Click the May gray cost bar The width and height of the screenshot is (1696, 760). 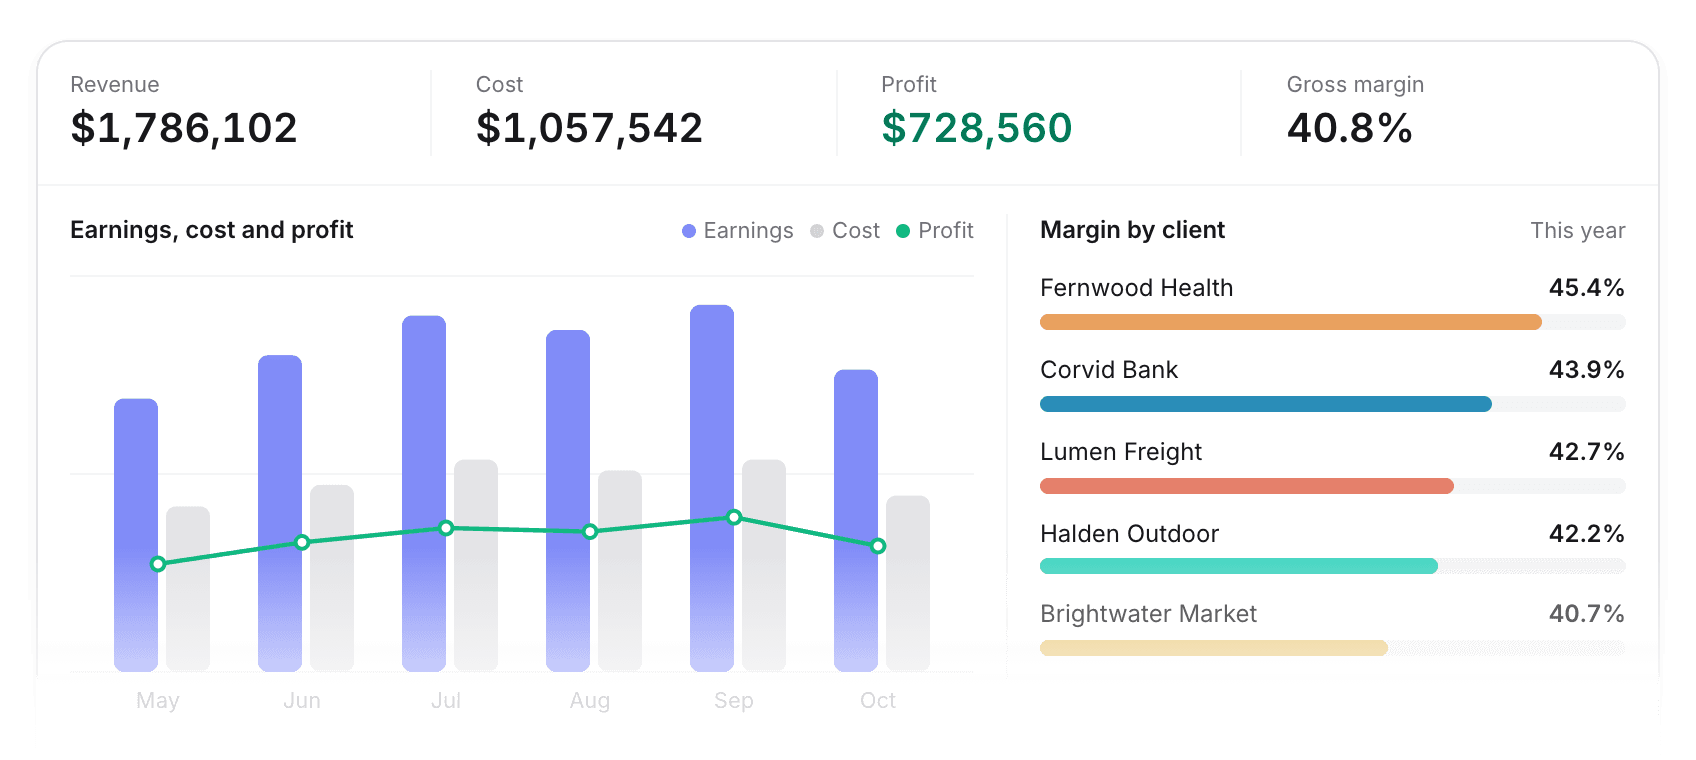[x=188, y=589]
